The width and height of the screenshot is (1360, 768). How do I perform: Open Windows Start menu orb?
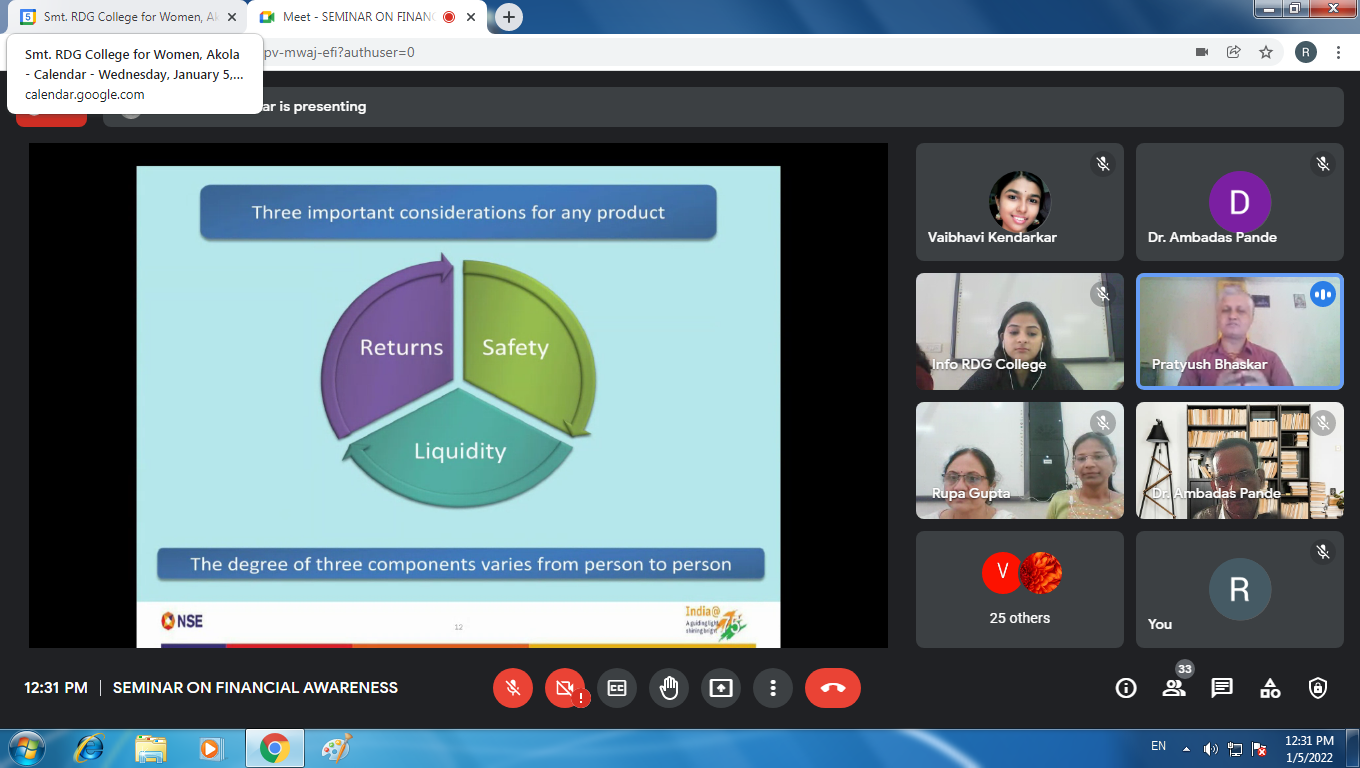(26, 748)
